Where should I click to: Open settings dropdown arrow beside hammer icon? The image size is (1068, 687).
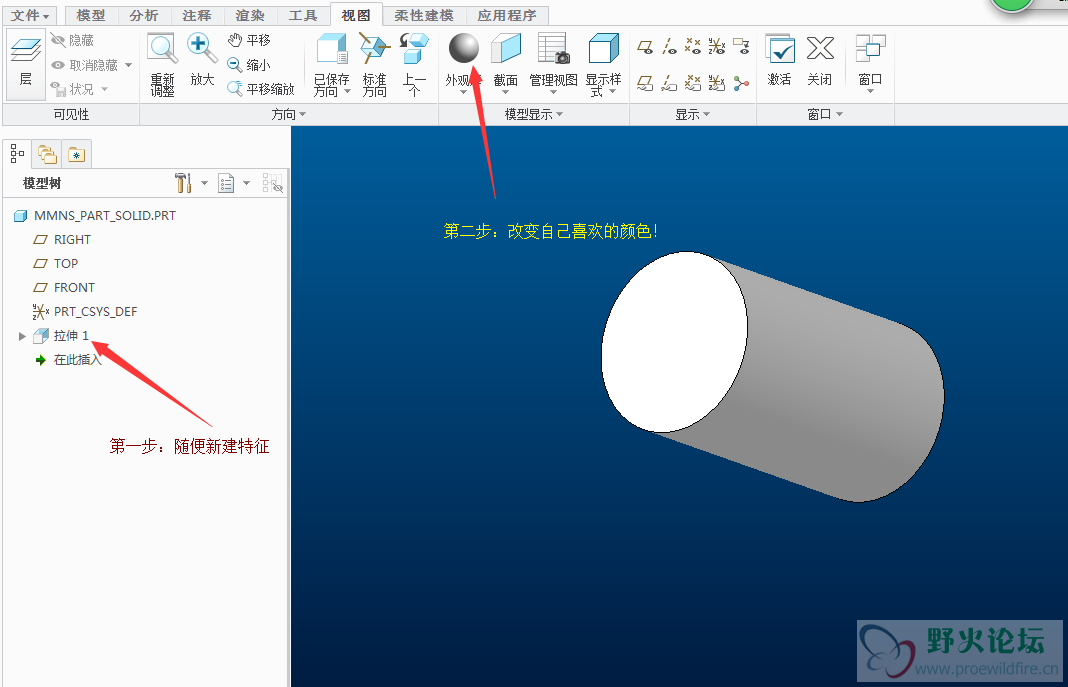coord(204,183)
